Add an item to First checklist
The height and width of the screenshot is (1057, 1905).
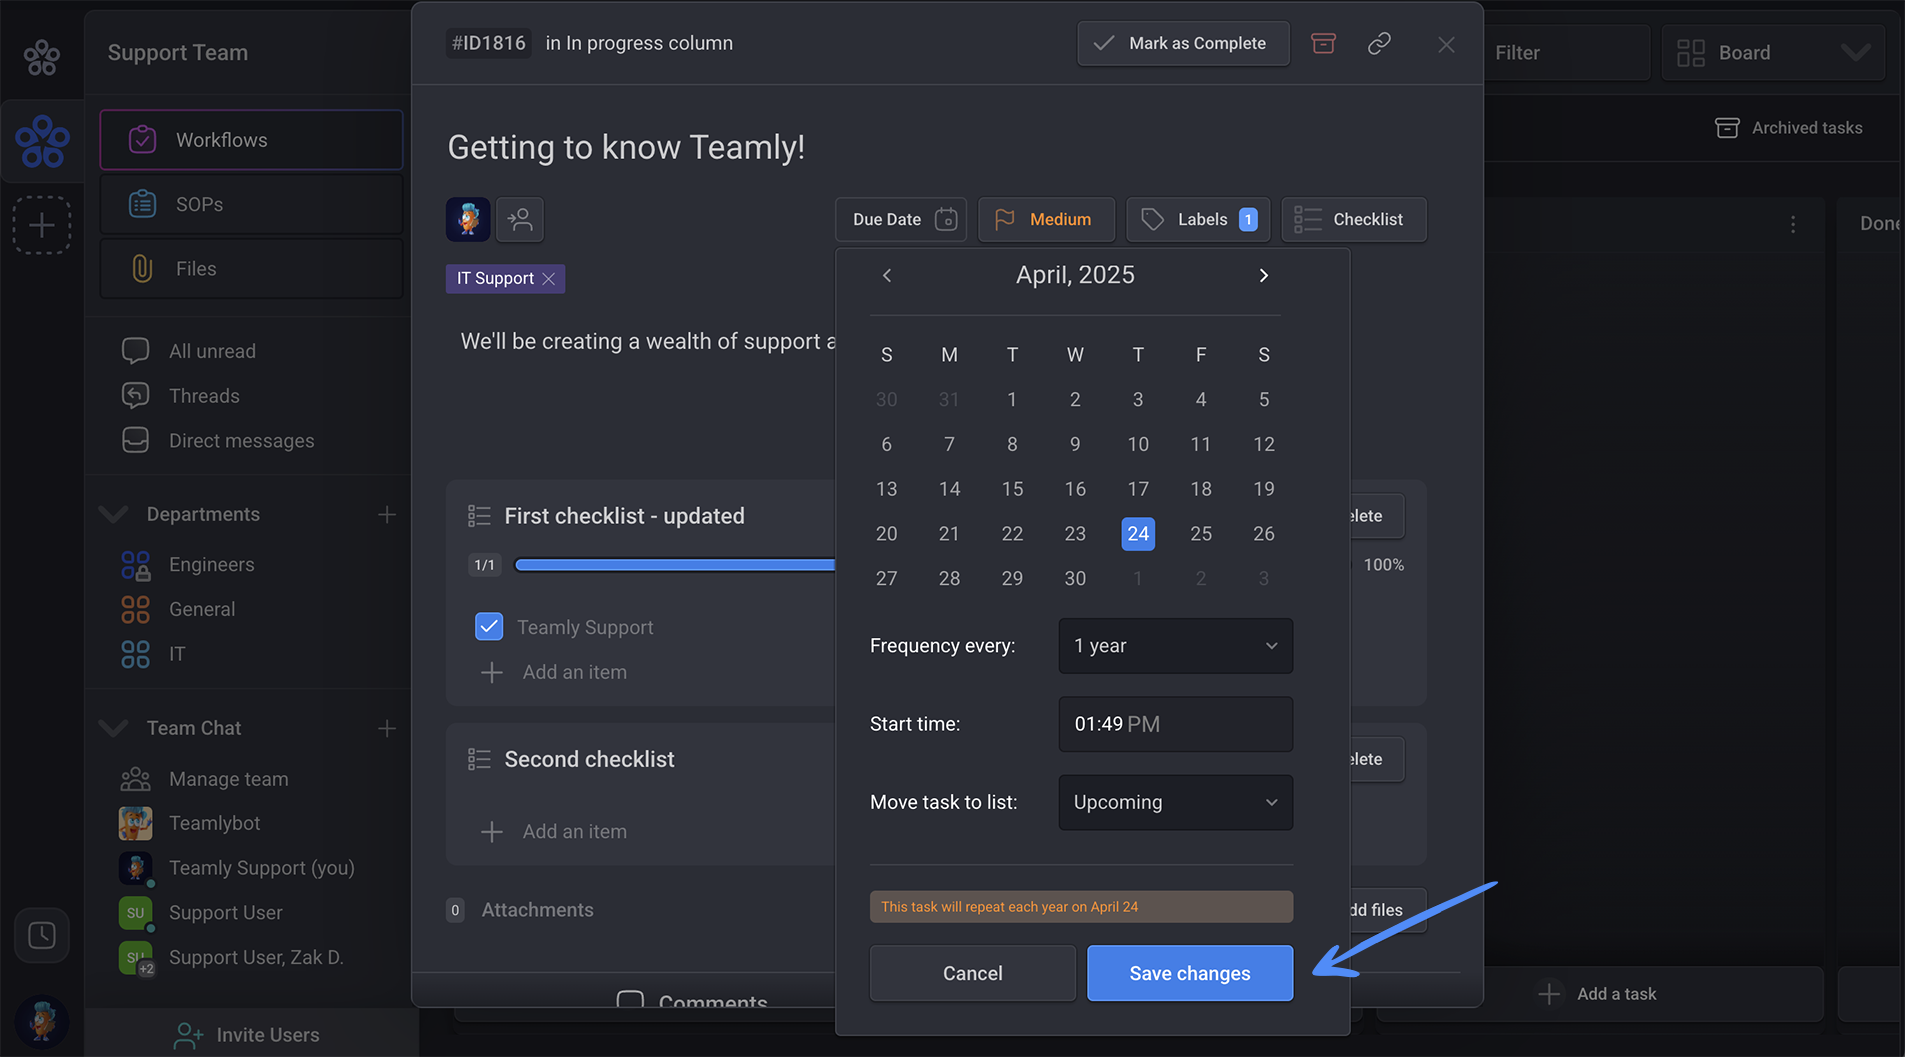click(x=554, y=672)
